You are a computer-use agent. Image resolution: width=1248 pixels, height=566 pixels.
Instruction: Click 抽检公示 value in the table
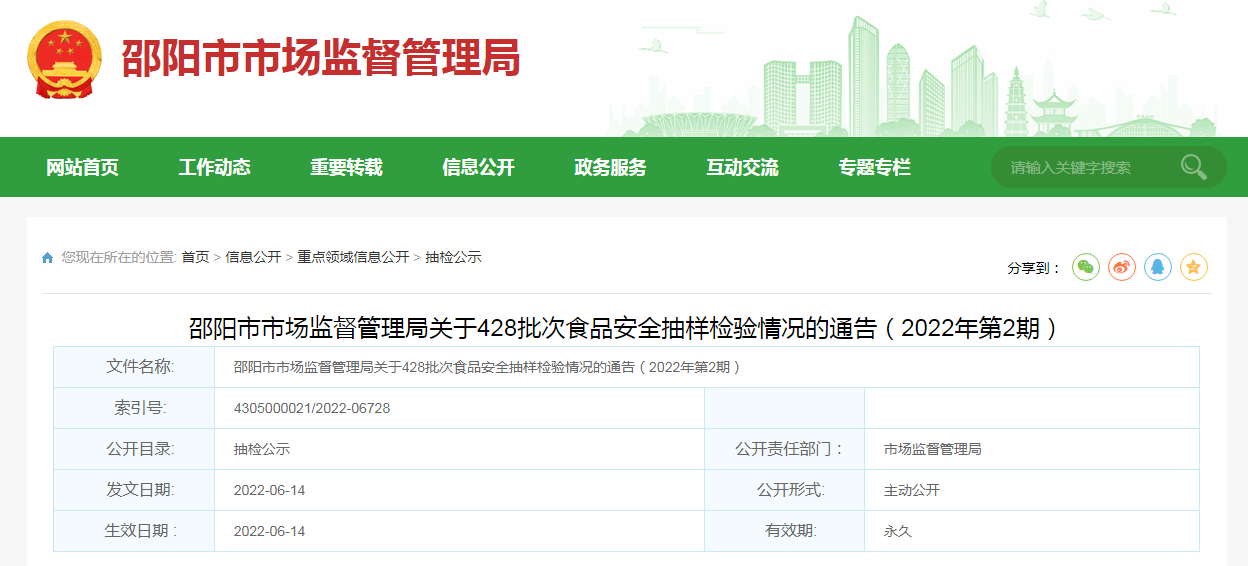click(262, 449)
